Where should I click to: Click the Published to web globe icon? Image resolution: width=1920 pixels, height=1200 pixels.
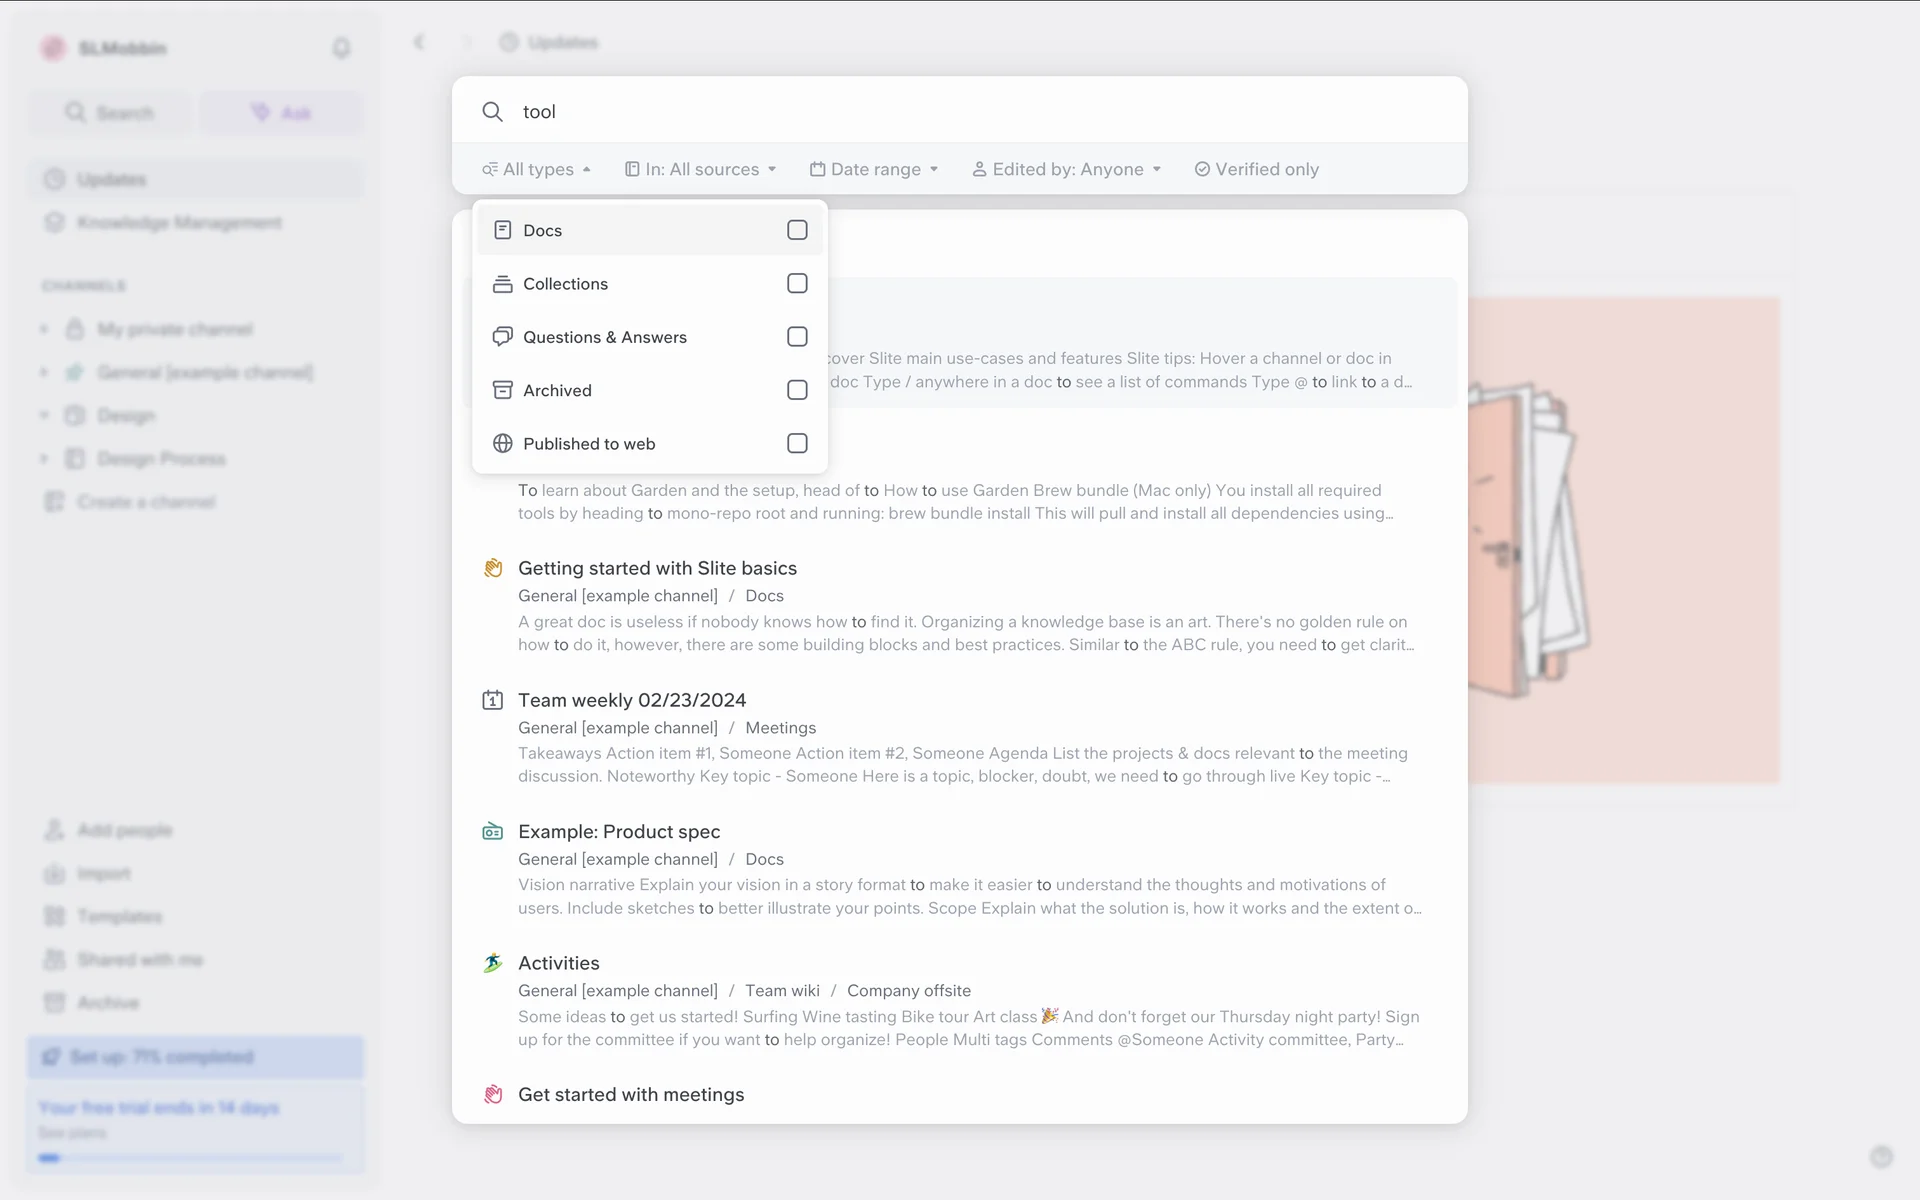pos(503,443)
